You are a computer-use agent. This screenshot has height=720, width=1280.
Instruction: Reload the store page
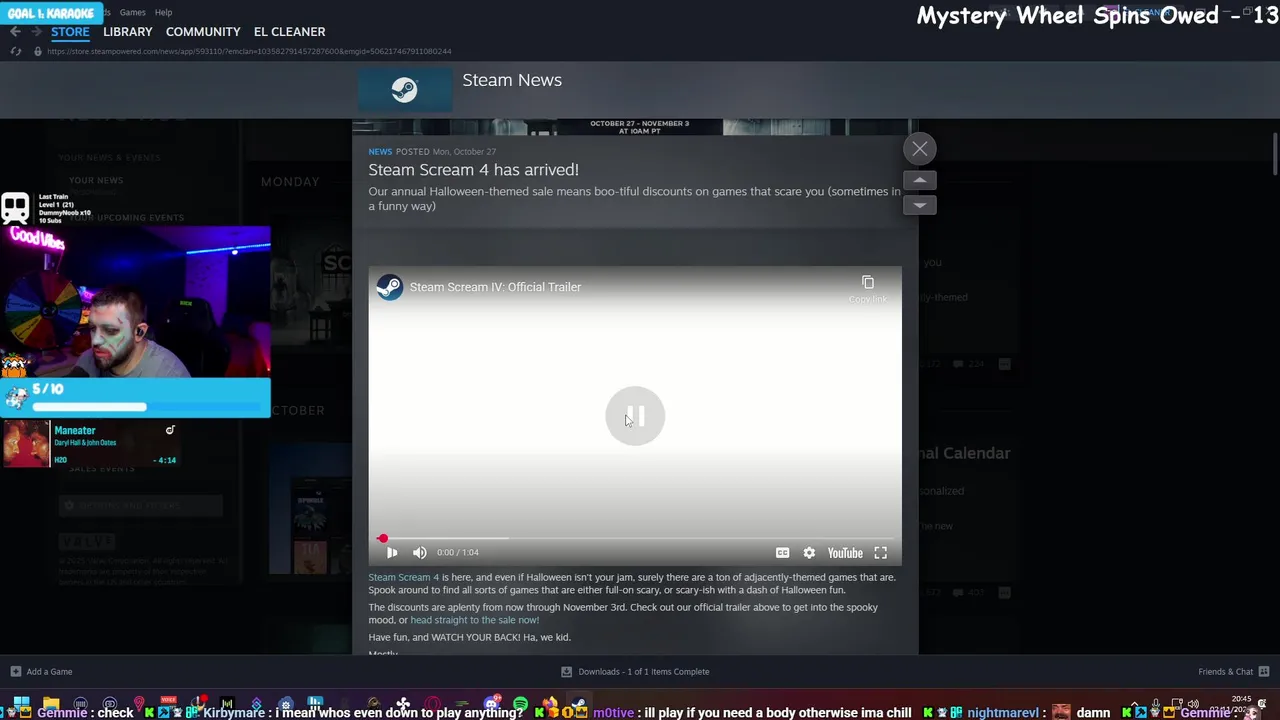16,51
